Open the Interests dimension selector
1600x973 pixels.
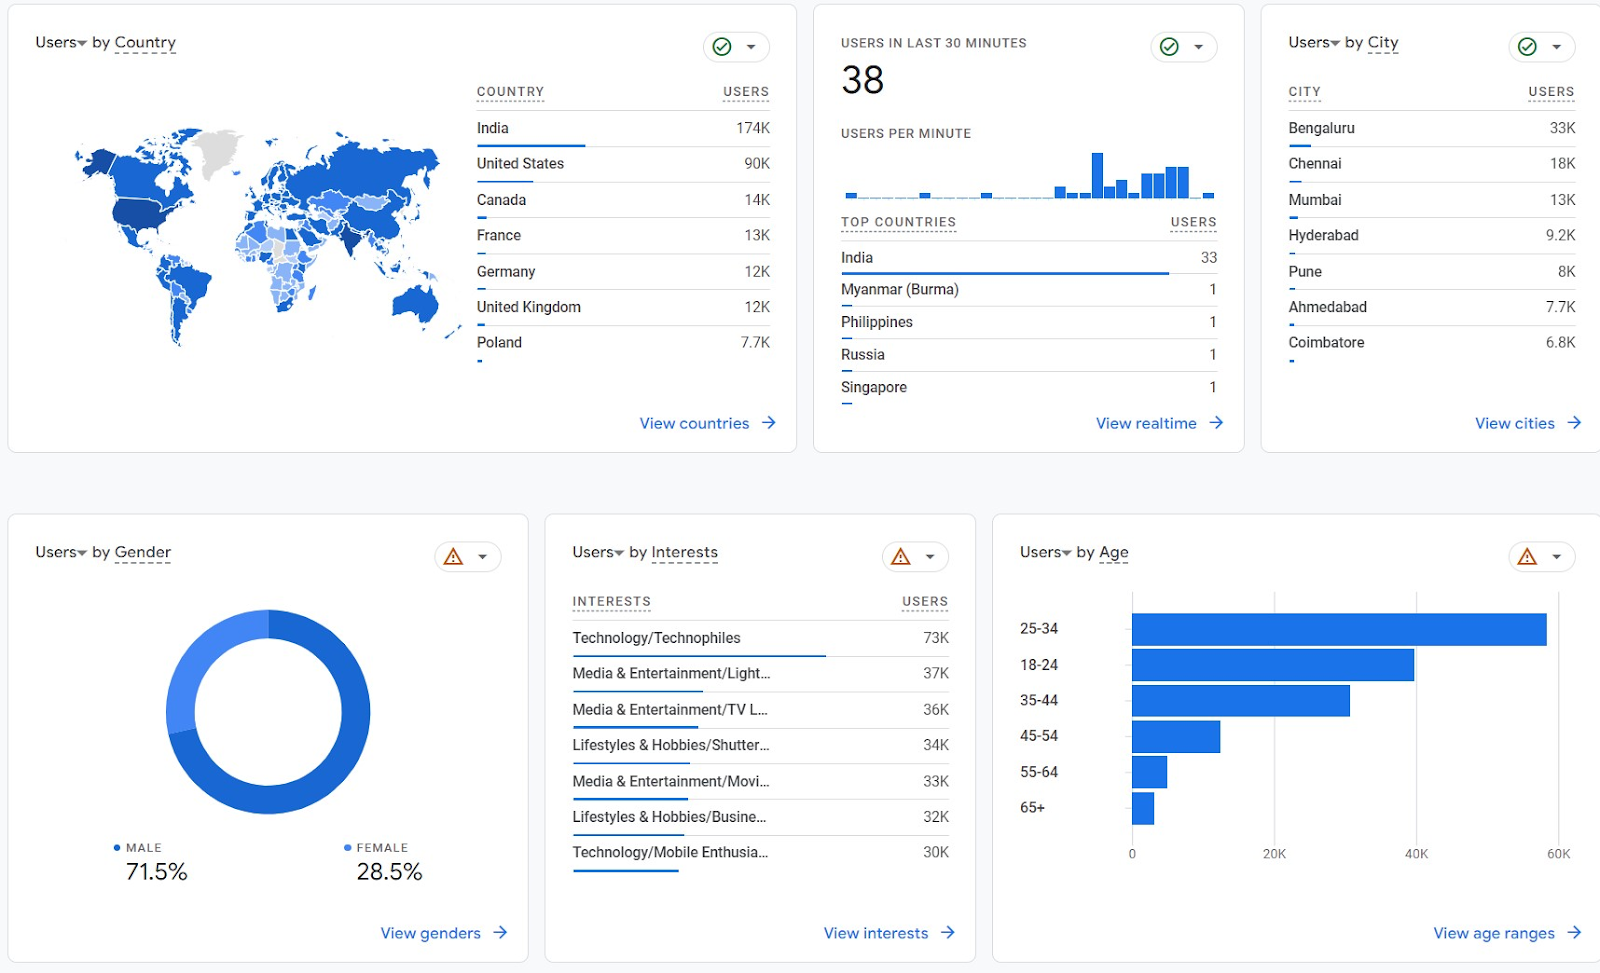684,553
